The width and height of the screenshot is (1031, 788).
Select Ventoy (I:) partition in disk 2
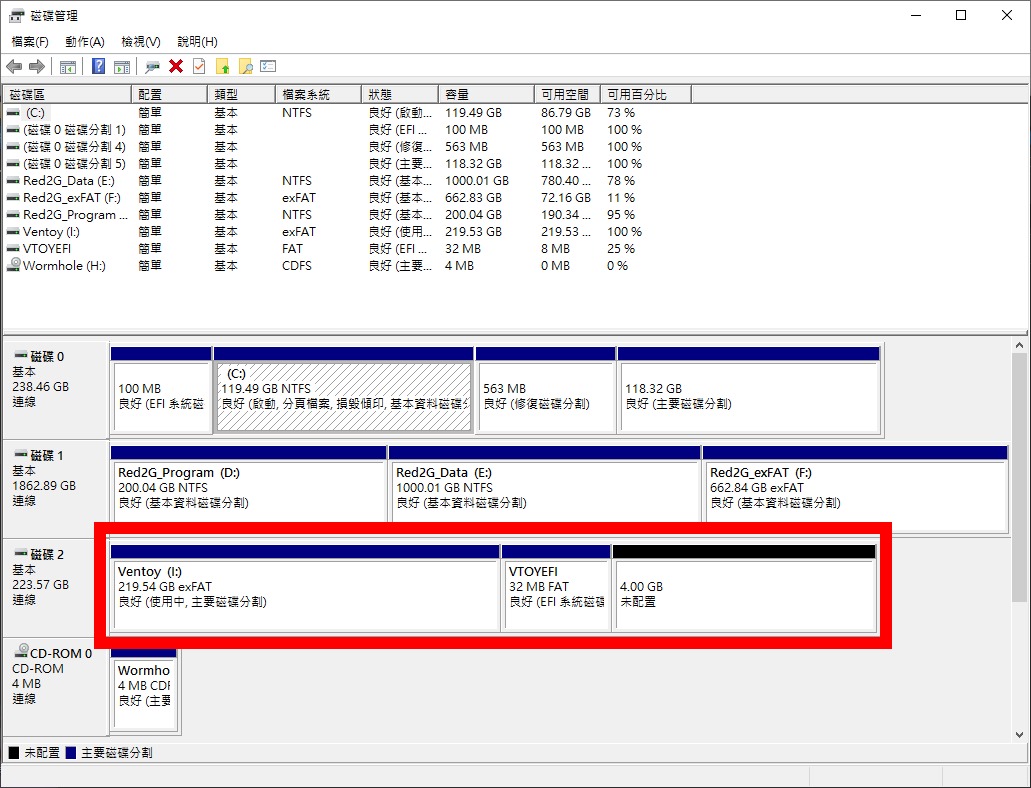(304, 594)
